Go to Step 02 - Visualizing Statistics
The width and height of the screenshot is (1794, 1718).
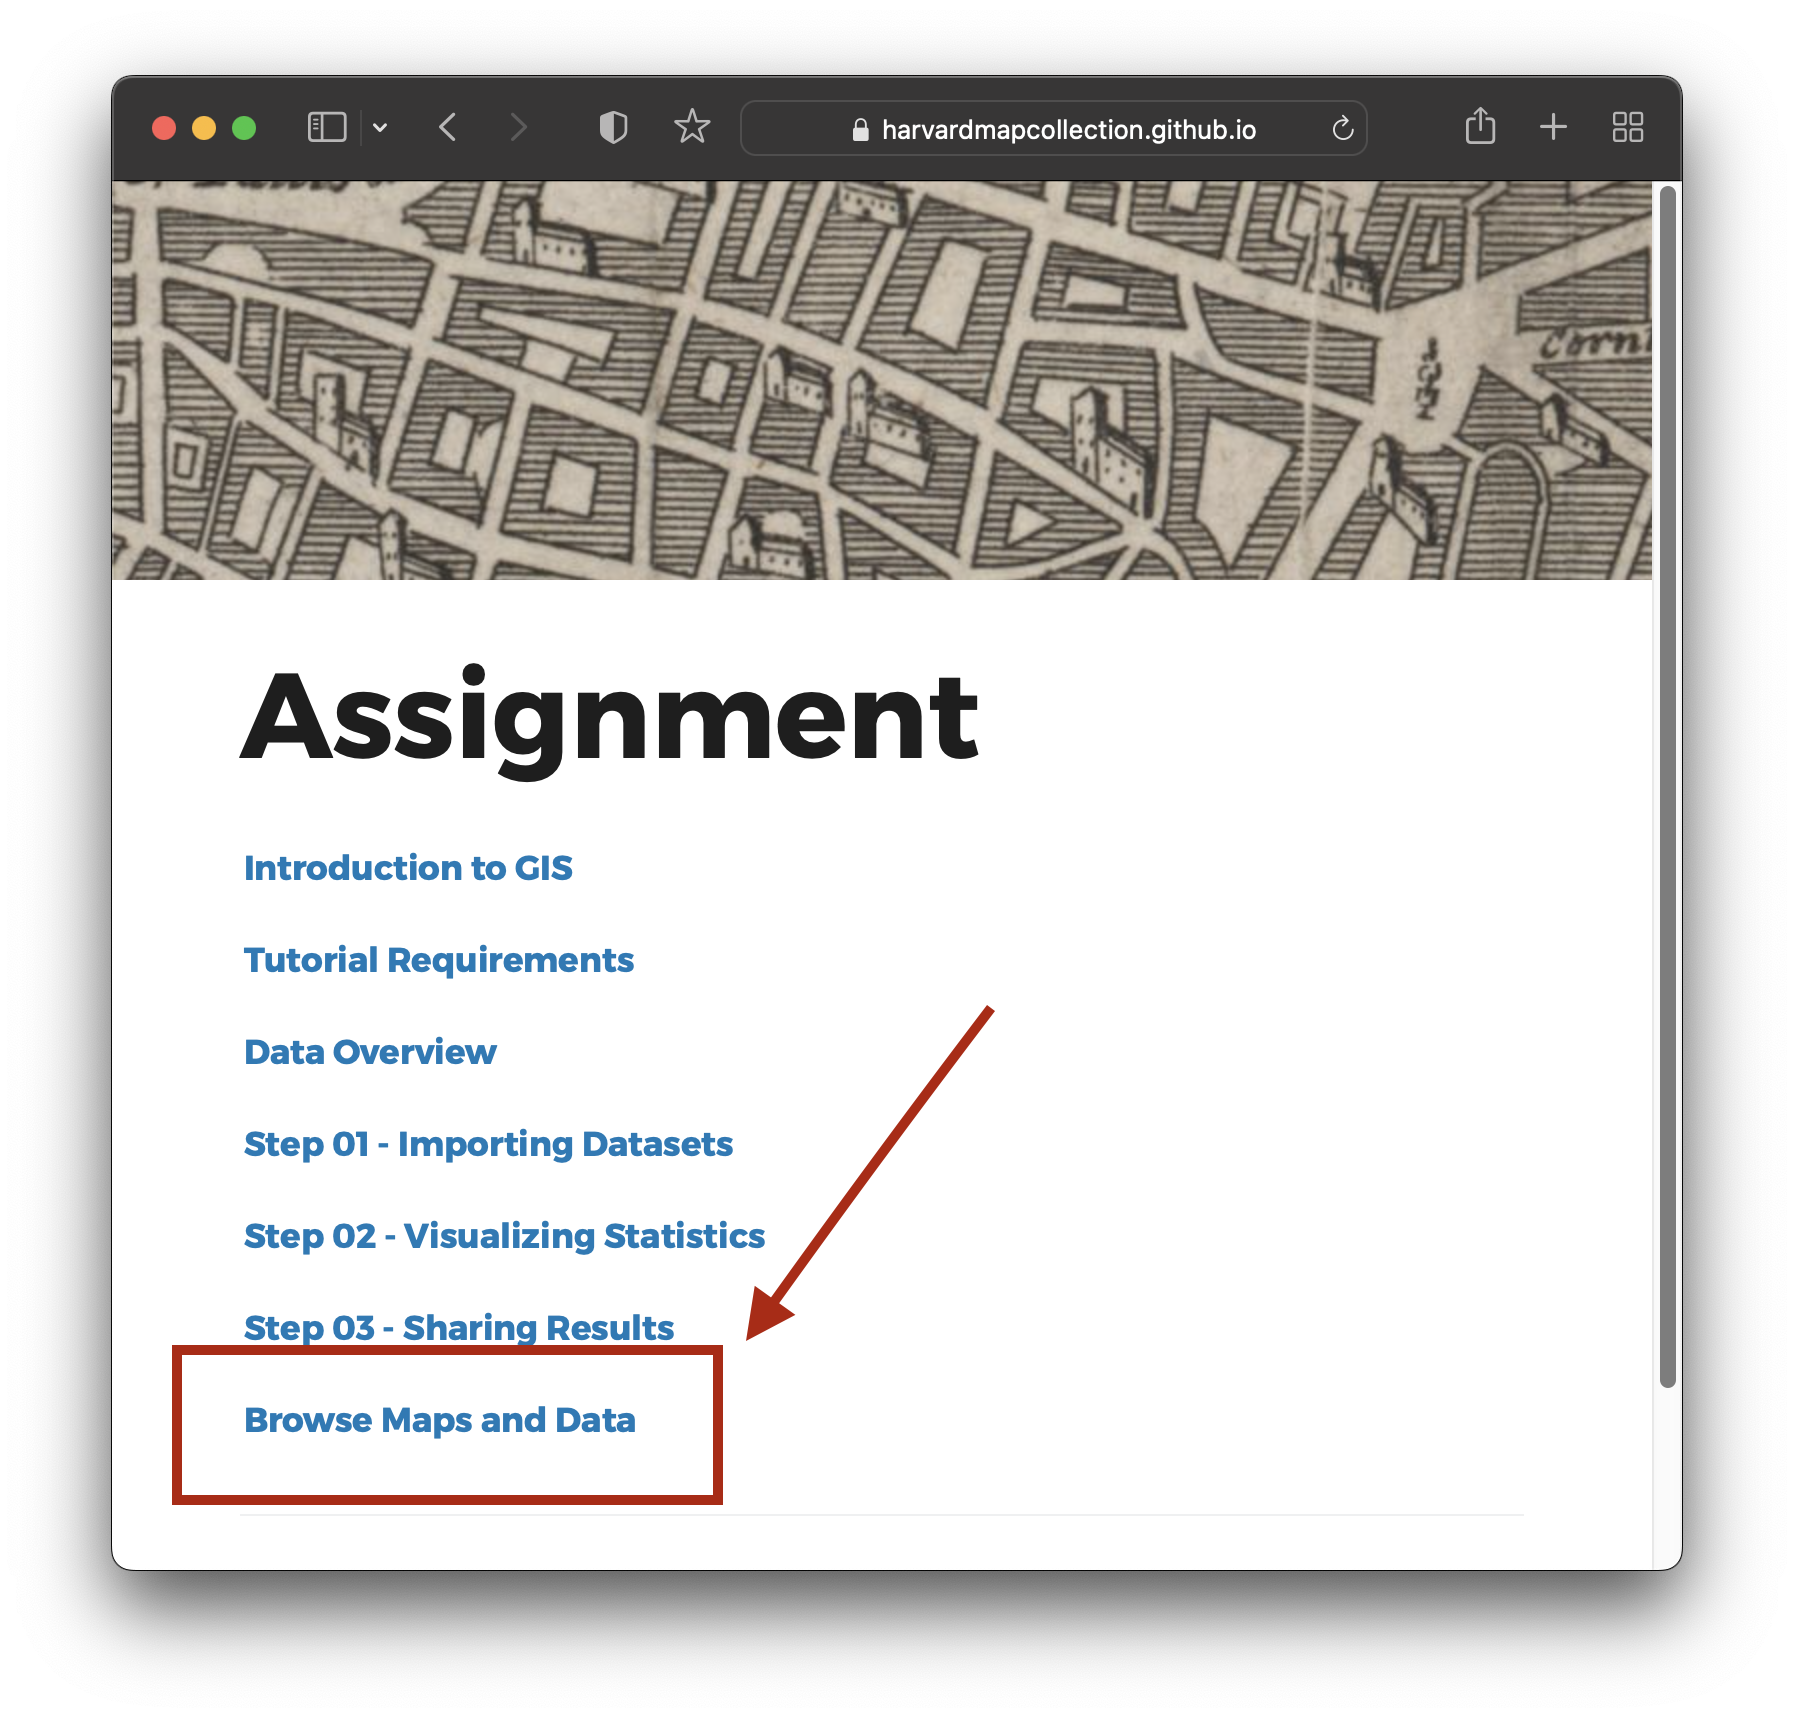click(x=504, y=1236)
